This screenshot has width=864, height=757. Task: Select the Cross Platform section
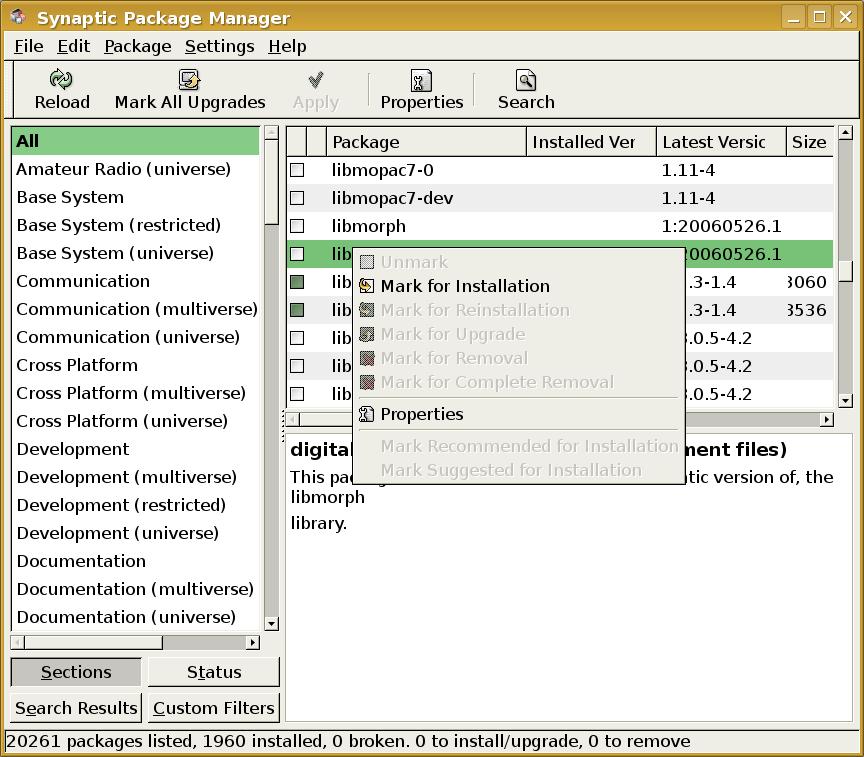[x=77, y=365]
